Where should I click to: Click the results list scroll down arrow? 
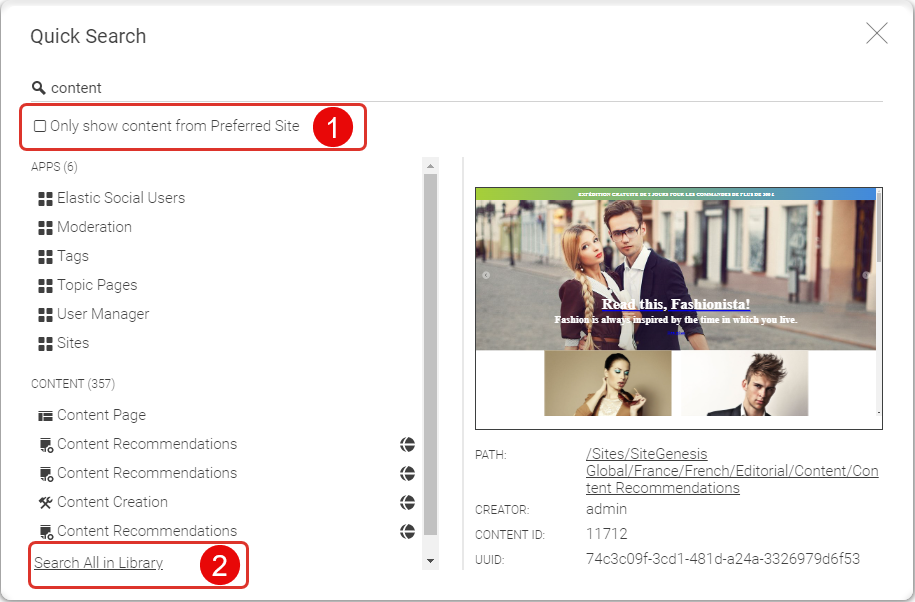tap(431, 561)
